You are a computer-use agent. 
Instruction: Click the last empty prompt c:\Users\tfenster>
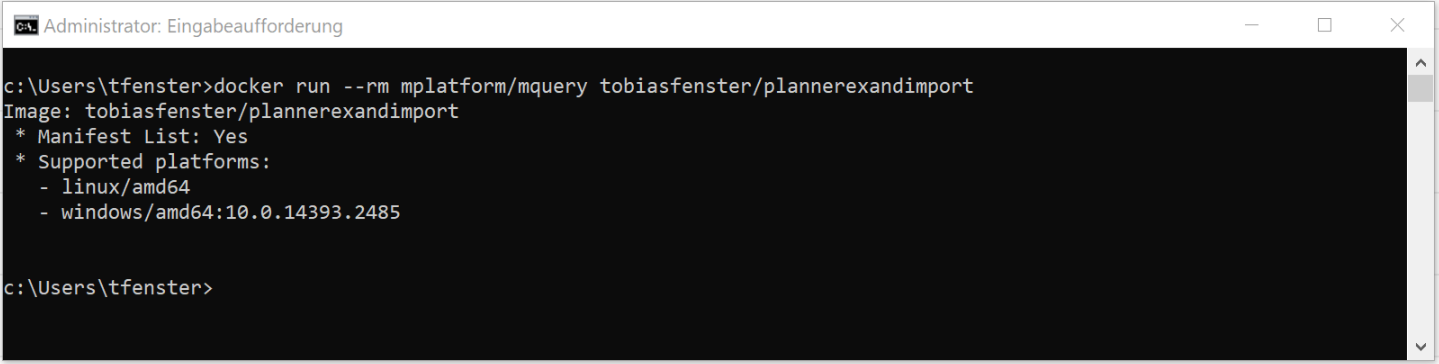108,288
